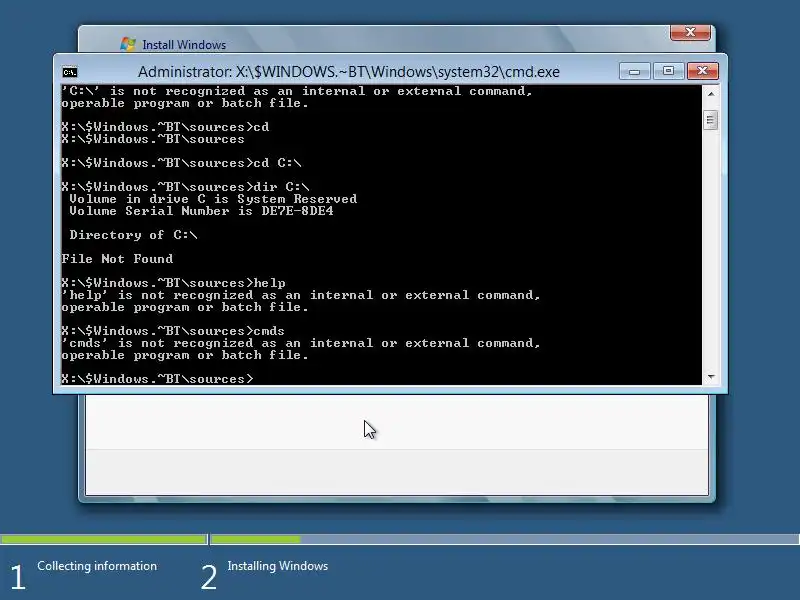Click 'Volume in drive C is System Reserved'

pos(213,199)
